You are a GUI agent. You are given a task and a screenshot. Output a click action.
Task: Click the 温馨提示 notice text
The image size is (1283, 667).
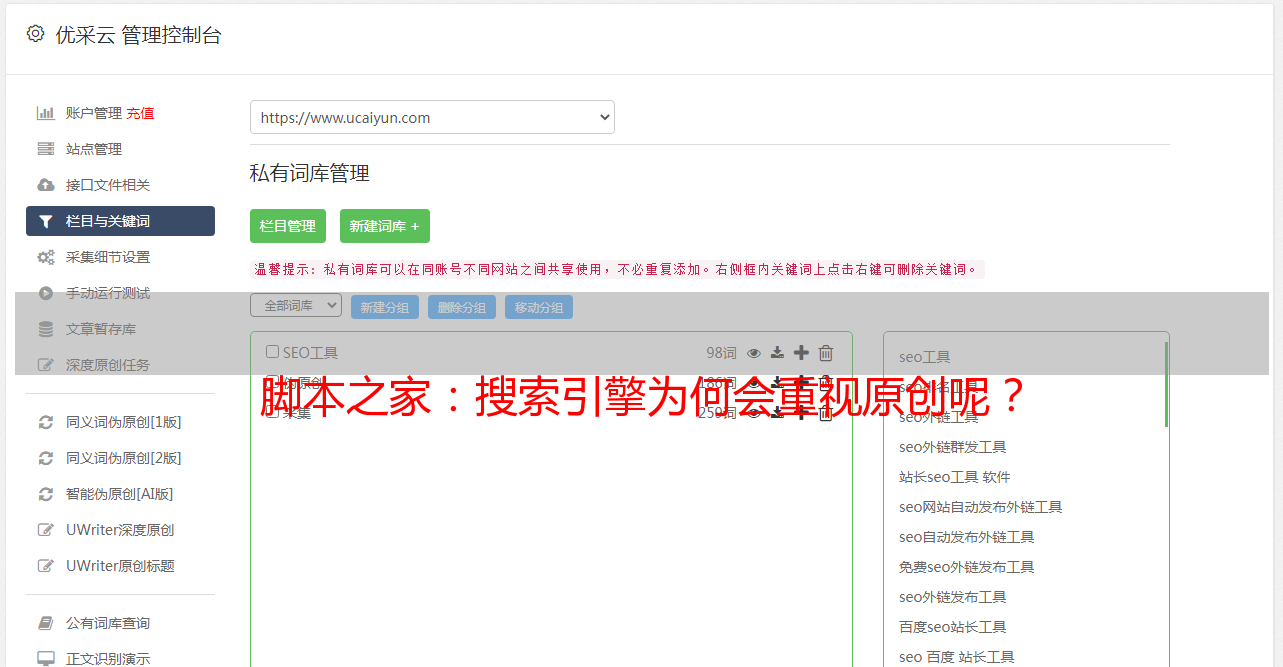tap(617, 269)
